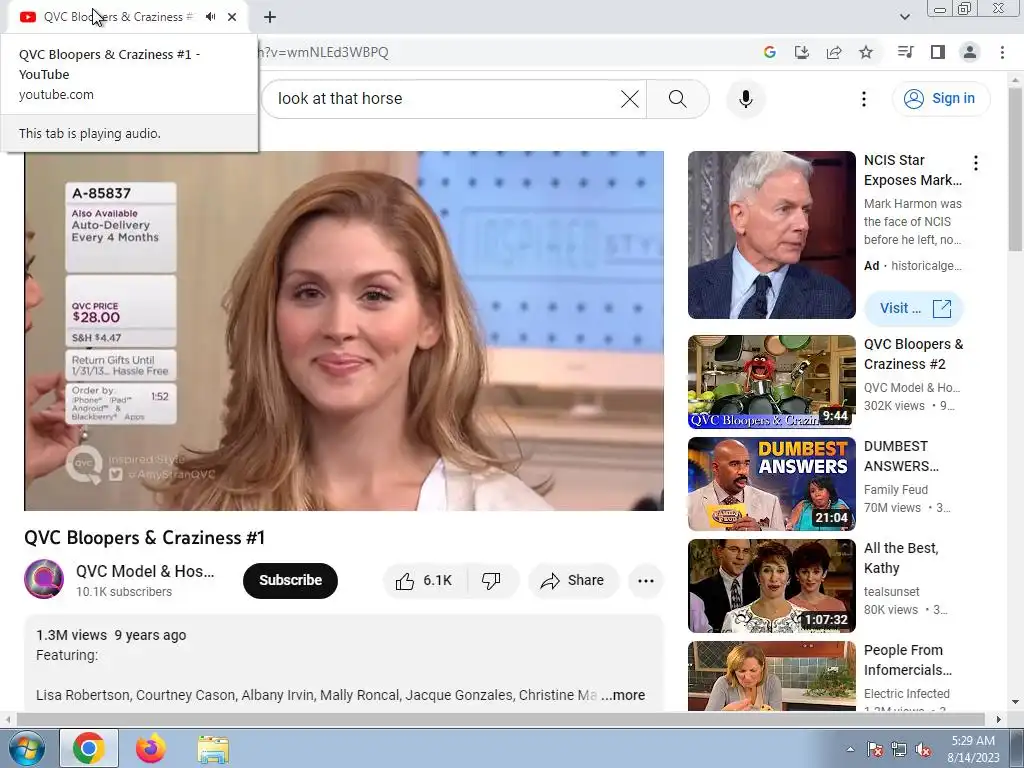
Task: Click the horizontal page scrollbar
Action: [500, 719]
